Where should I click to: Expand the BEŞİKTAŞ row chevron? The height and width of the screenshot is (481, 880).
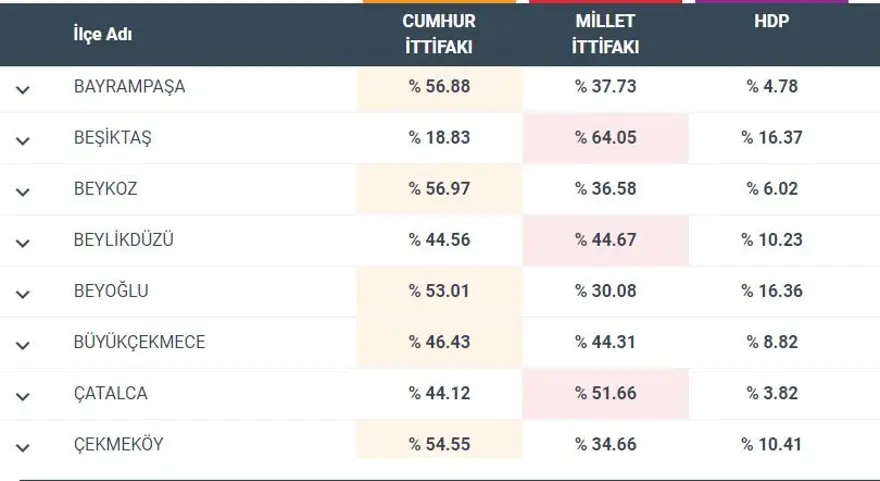coord(24,140)
